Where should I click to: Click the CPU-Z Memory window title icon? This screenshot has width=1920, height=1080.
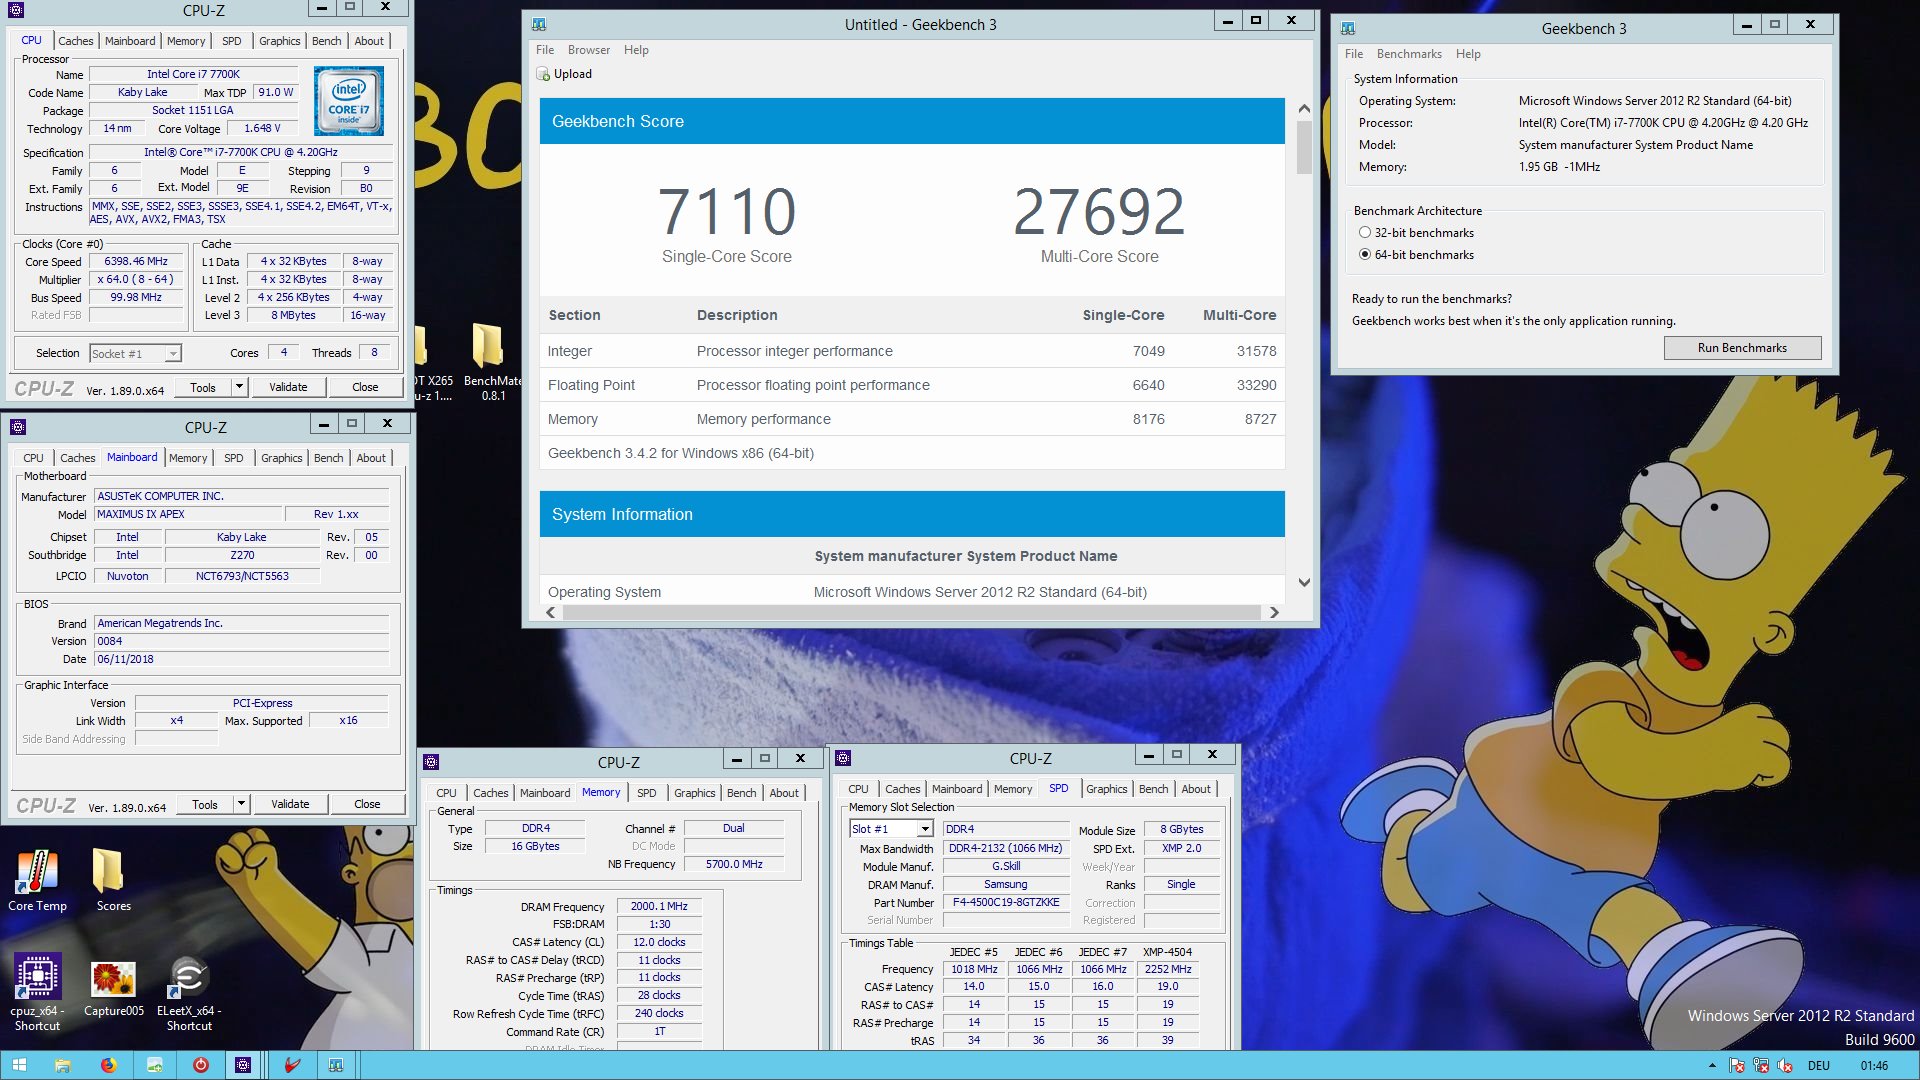pos(431,762)
